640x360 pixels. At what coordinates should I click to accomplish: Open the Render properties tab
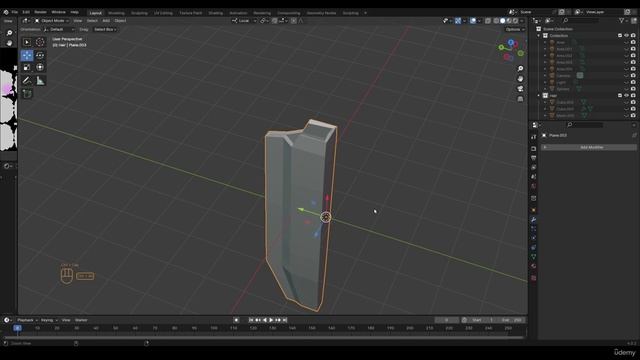pyautogui.click(x=533, y=149)
